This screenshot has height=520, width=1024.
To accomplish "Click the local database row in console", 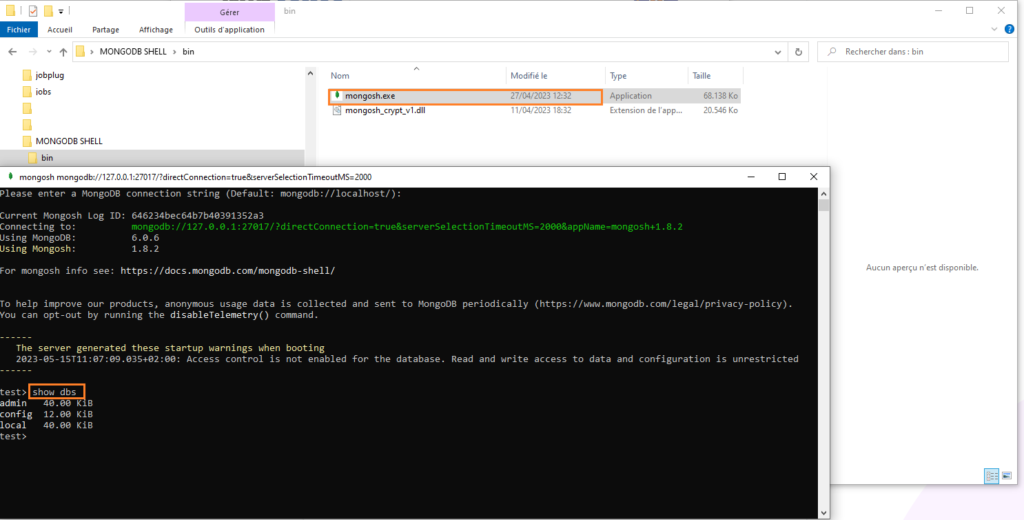I will pyautogui.click(x=46, y=425).
